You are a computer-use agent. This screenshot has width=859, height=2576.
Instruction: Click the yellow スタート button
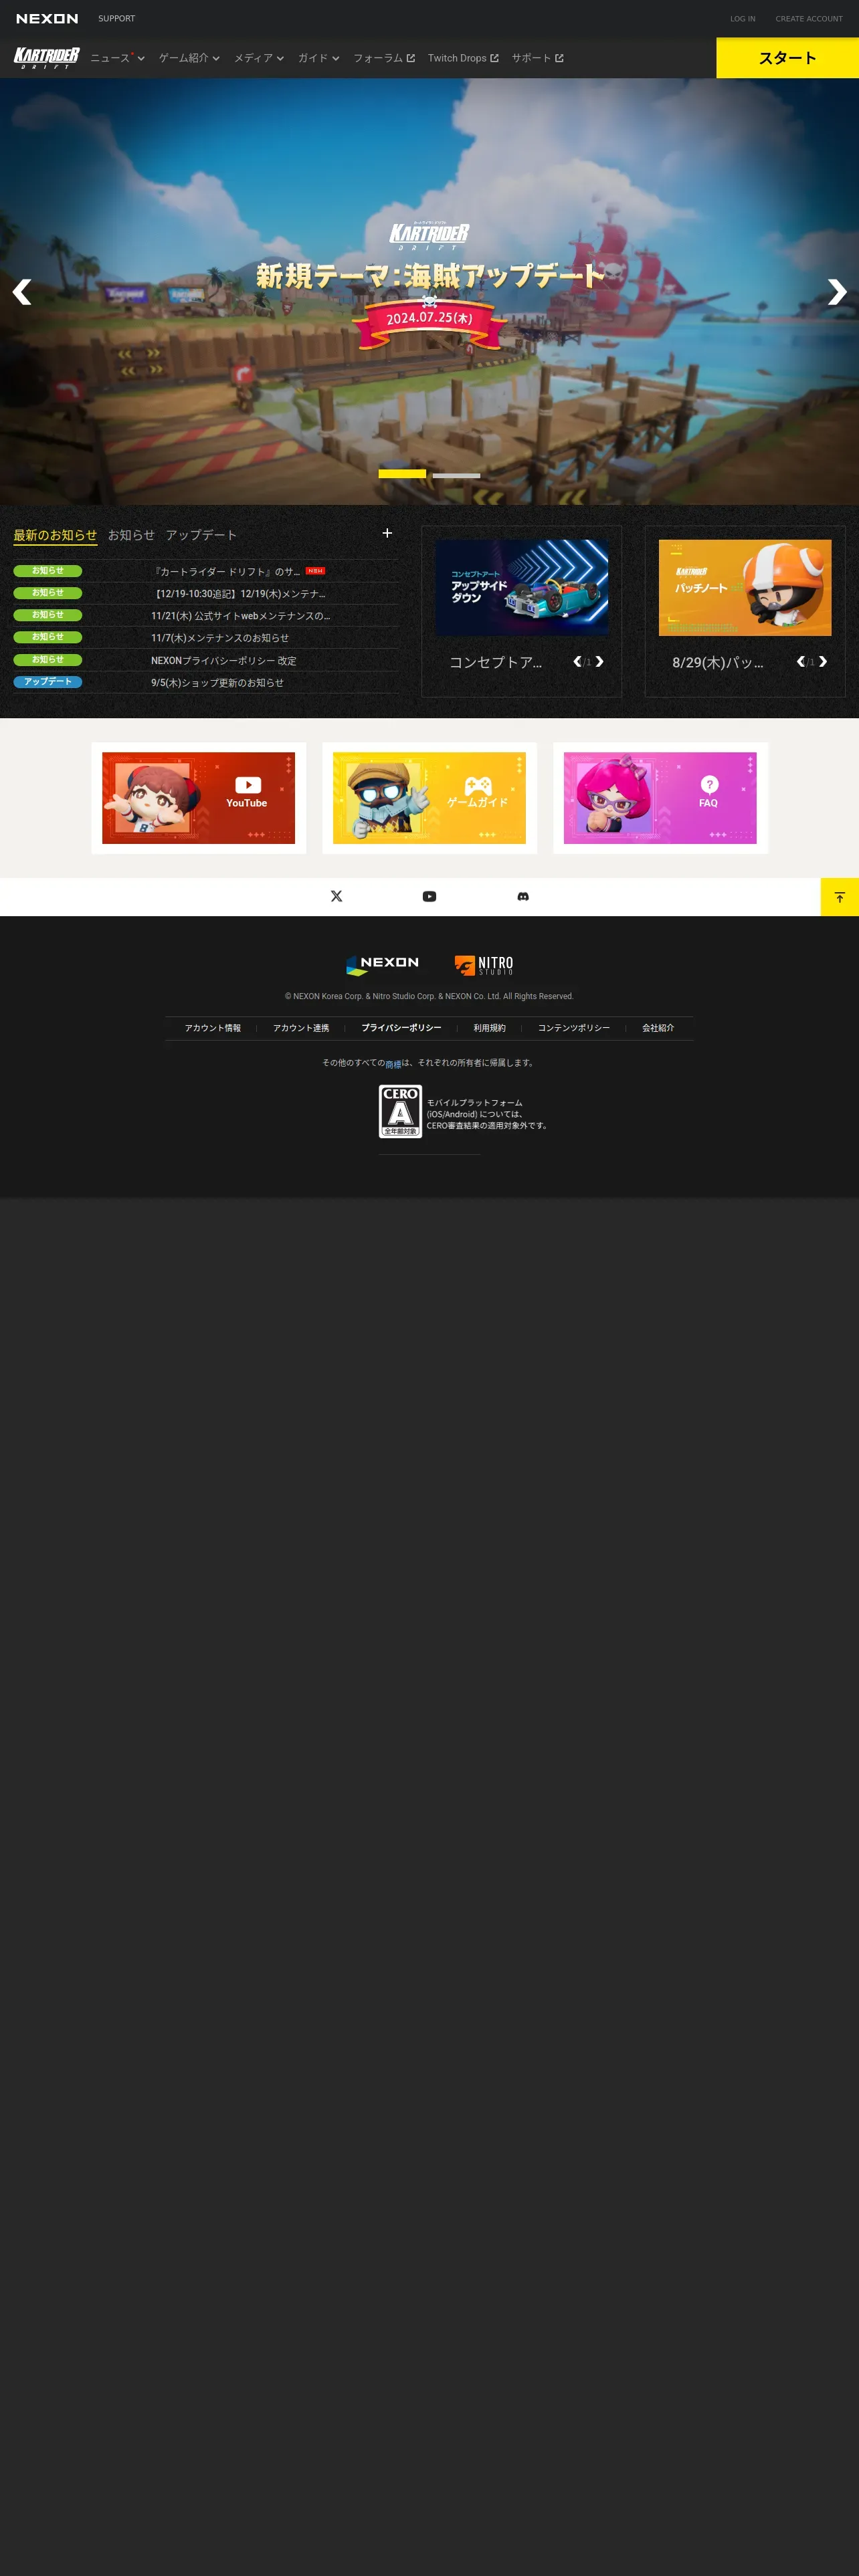click(x=787, y=58)
